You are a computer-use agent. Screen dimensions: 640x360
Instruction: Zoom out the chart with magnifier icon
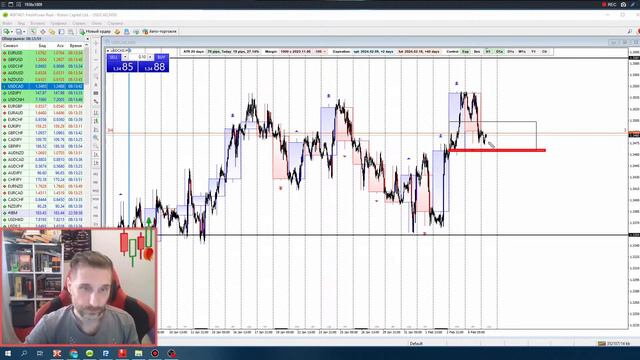click(x=96, y=146)
